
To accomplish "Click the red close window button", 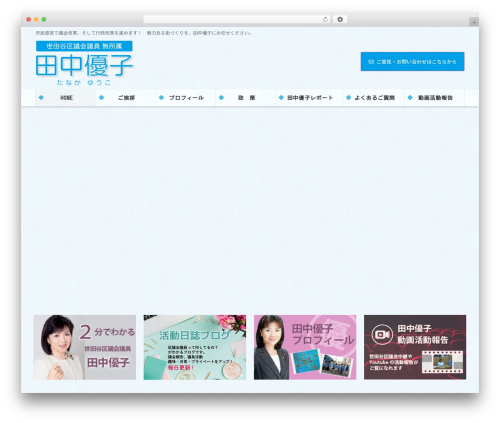I will pos(29,20).
